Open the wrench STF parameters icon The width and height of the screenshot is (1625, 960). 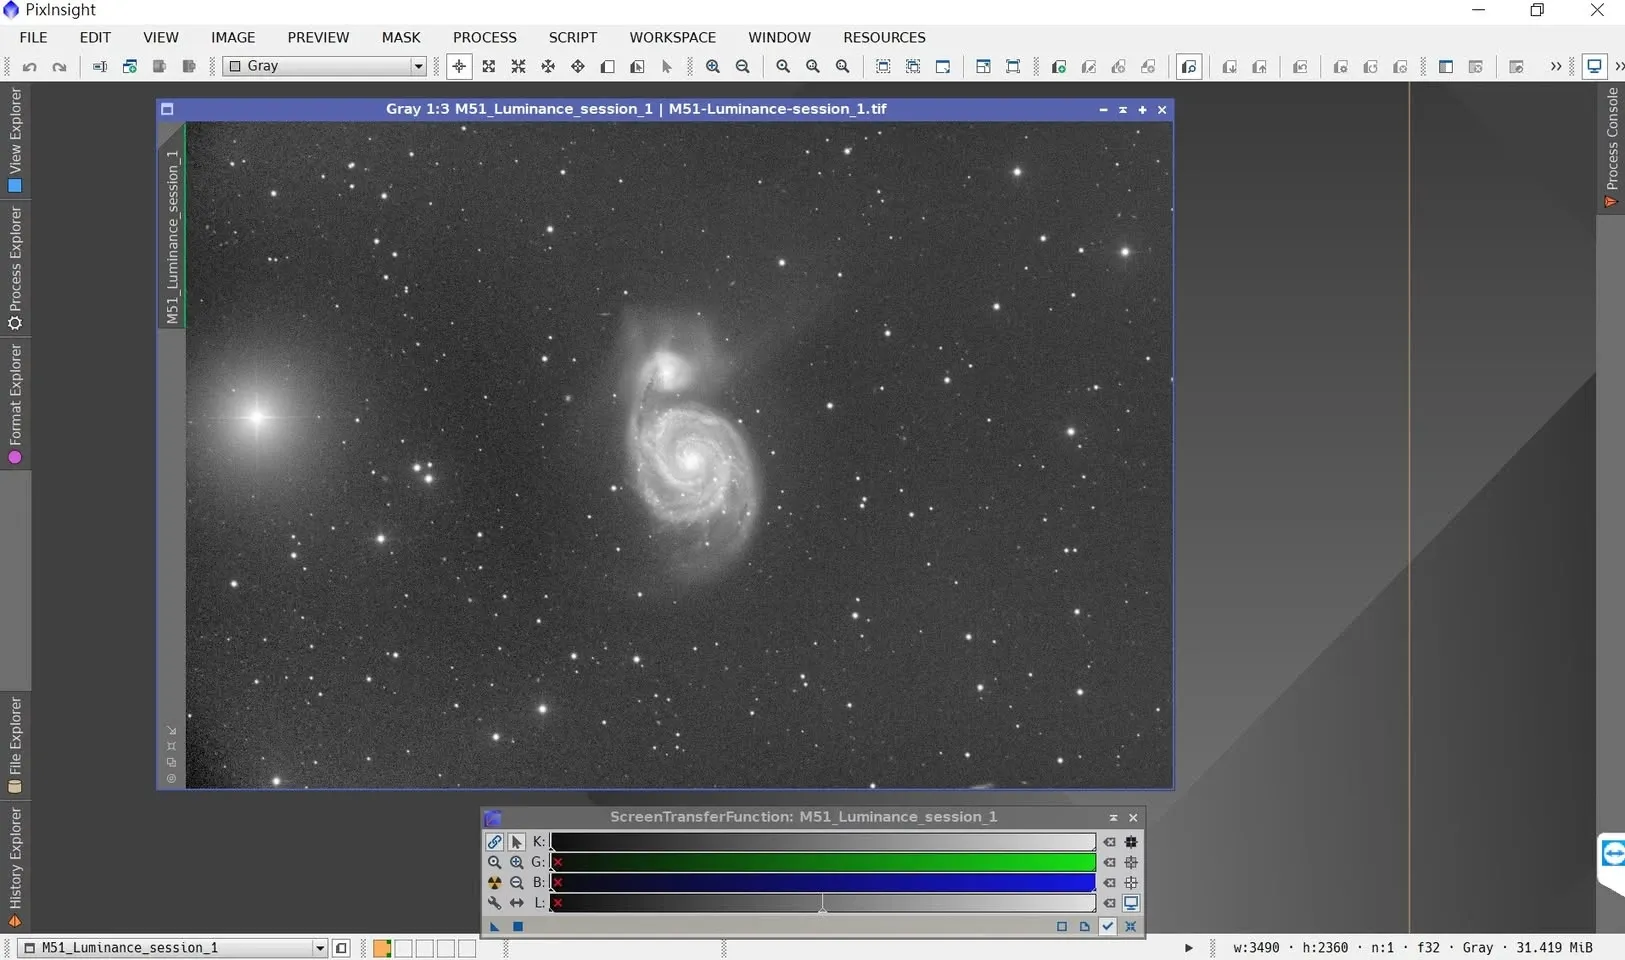[494, 903]
